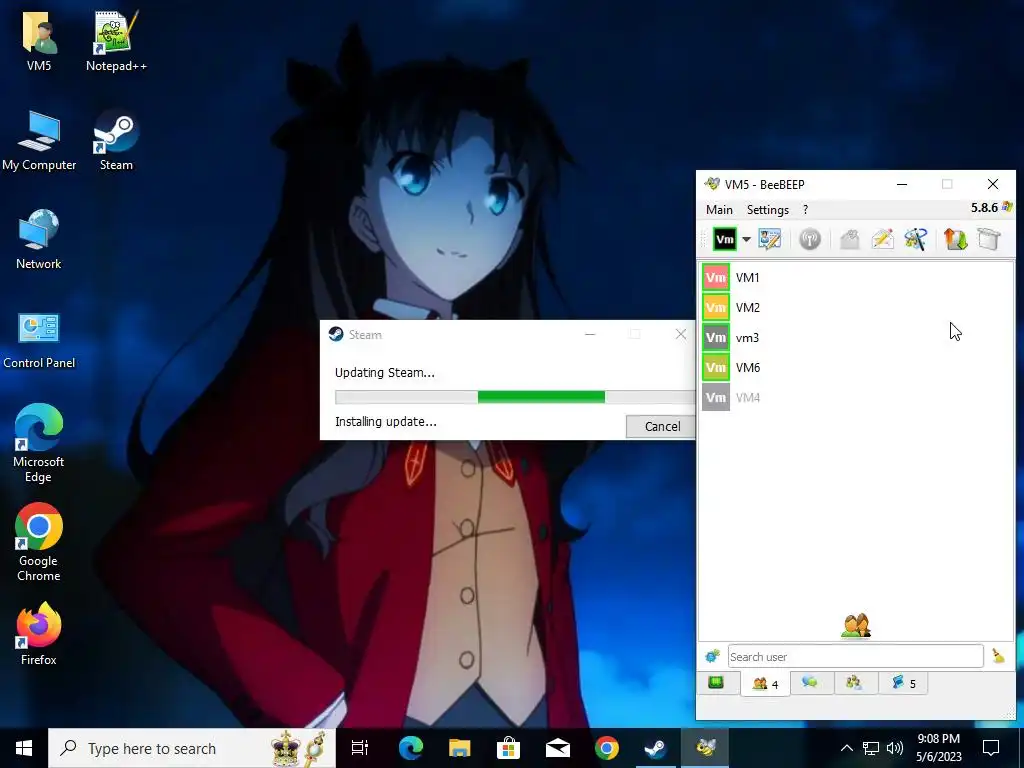The width and height of the screenshot is (1024, 768).
Task: Show hidden system tray icons
Action: [x=846, y=748]
